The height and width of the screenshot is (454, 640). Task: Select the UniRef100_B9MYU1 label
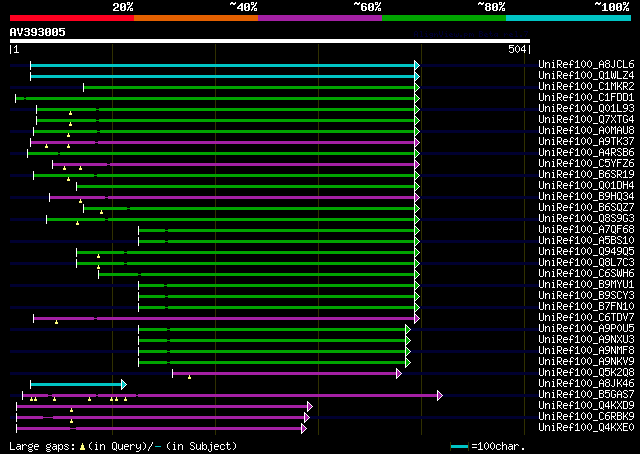point(586,285)
